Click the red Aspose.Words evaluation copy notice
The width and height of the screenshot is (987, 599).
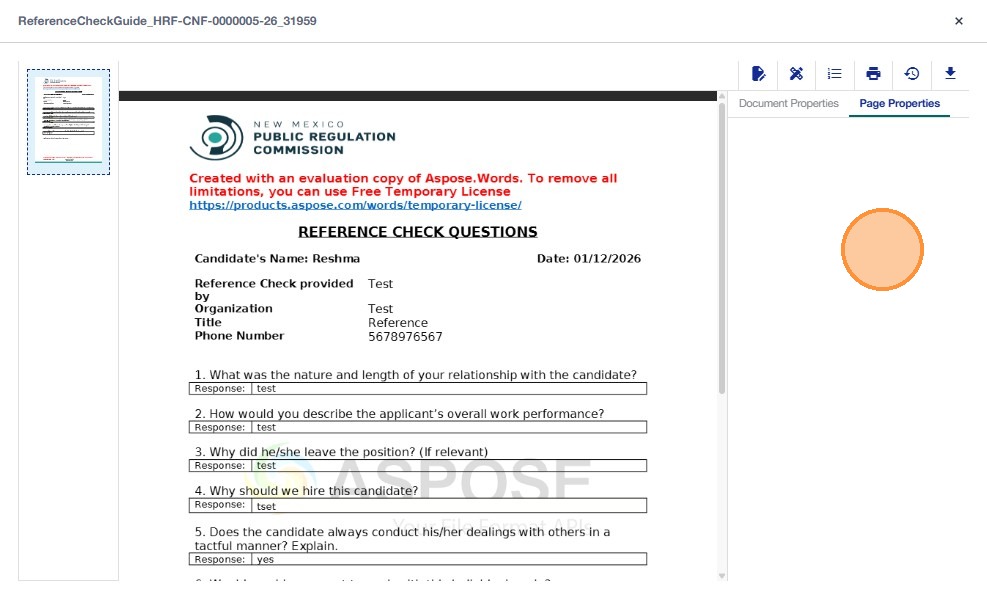[403, 185]
